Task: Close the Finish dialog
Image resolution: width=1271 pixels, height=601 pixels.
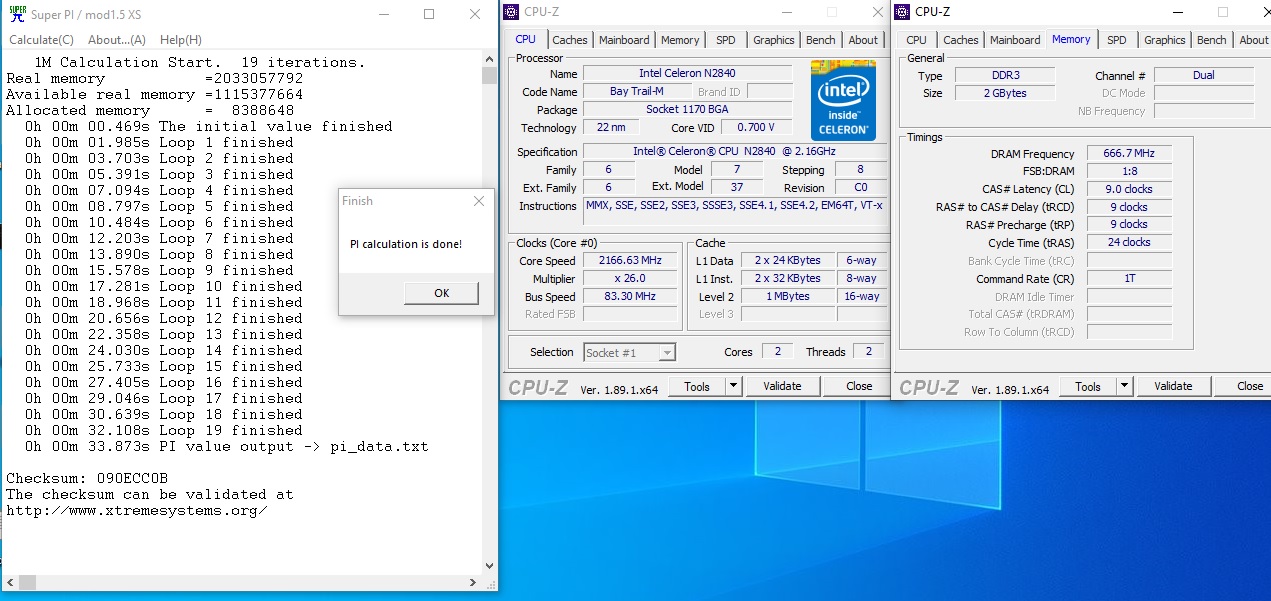Action: [x=479, y=201]
